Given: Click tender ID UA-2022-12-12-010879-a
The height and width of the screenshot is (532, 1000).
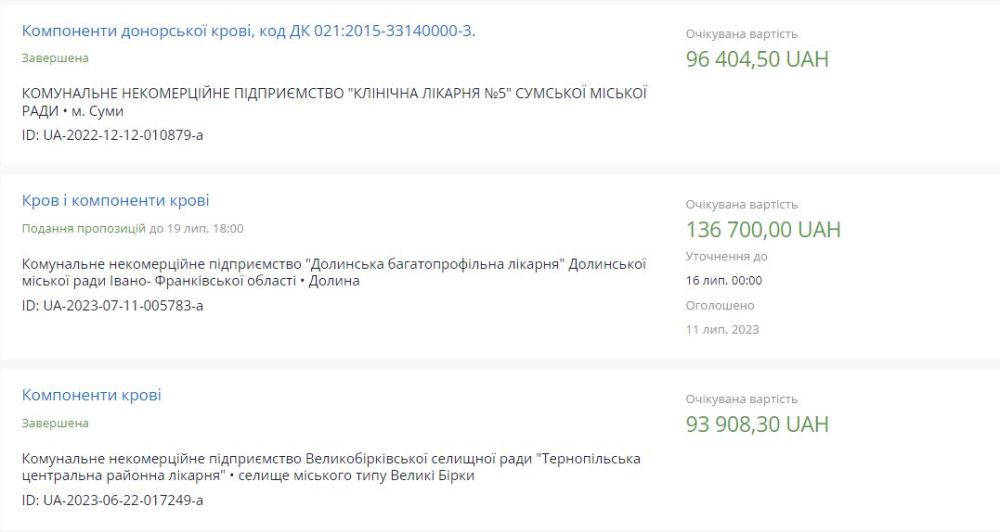Looking at the screenshot, I should 112,134.
